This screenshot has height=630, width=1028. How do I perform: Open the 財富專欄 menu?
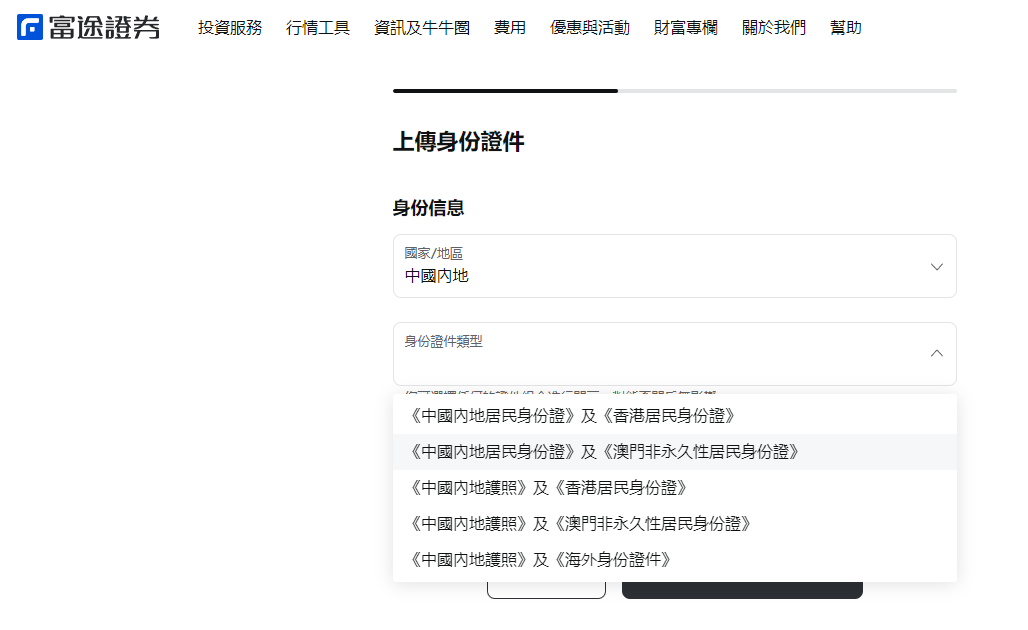[x=686, y=28]
